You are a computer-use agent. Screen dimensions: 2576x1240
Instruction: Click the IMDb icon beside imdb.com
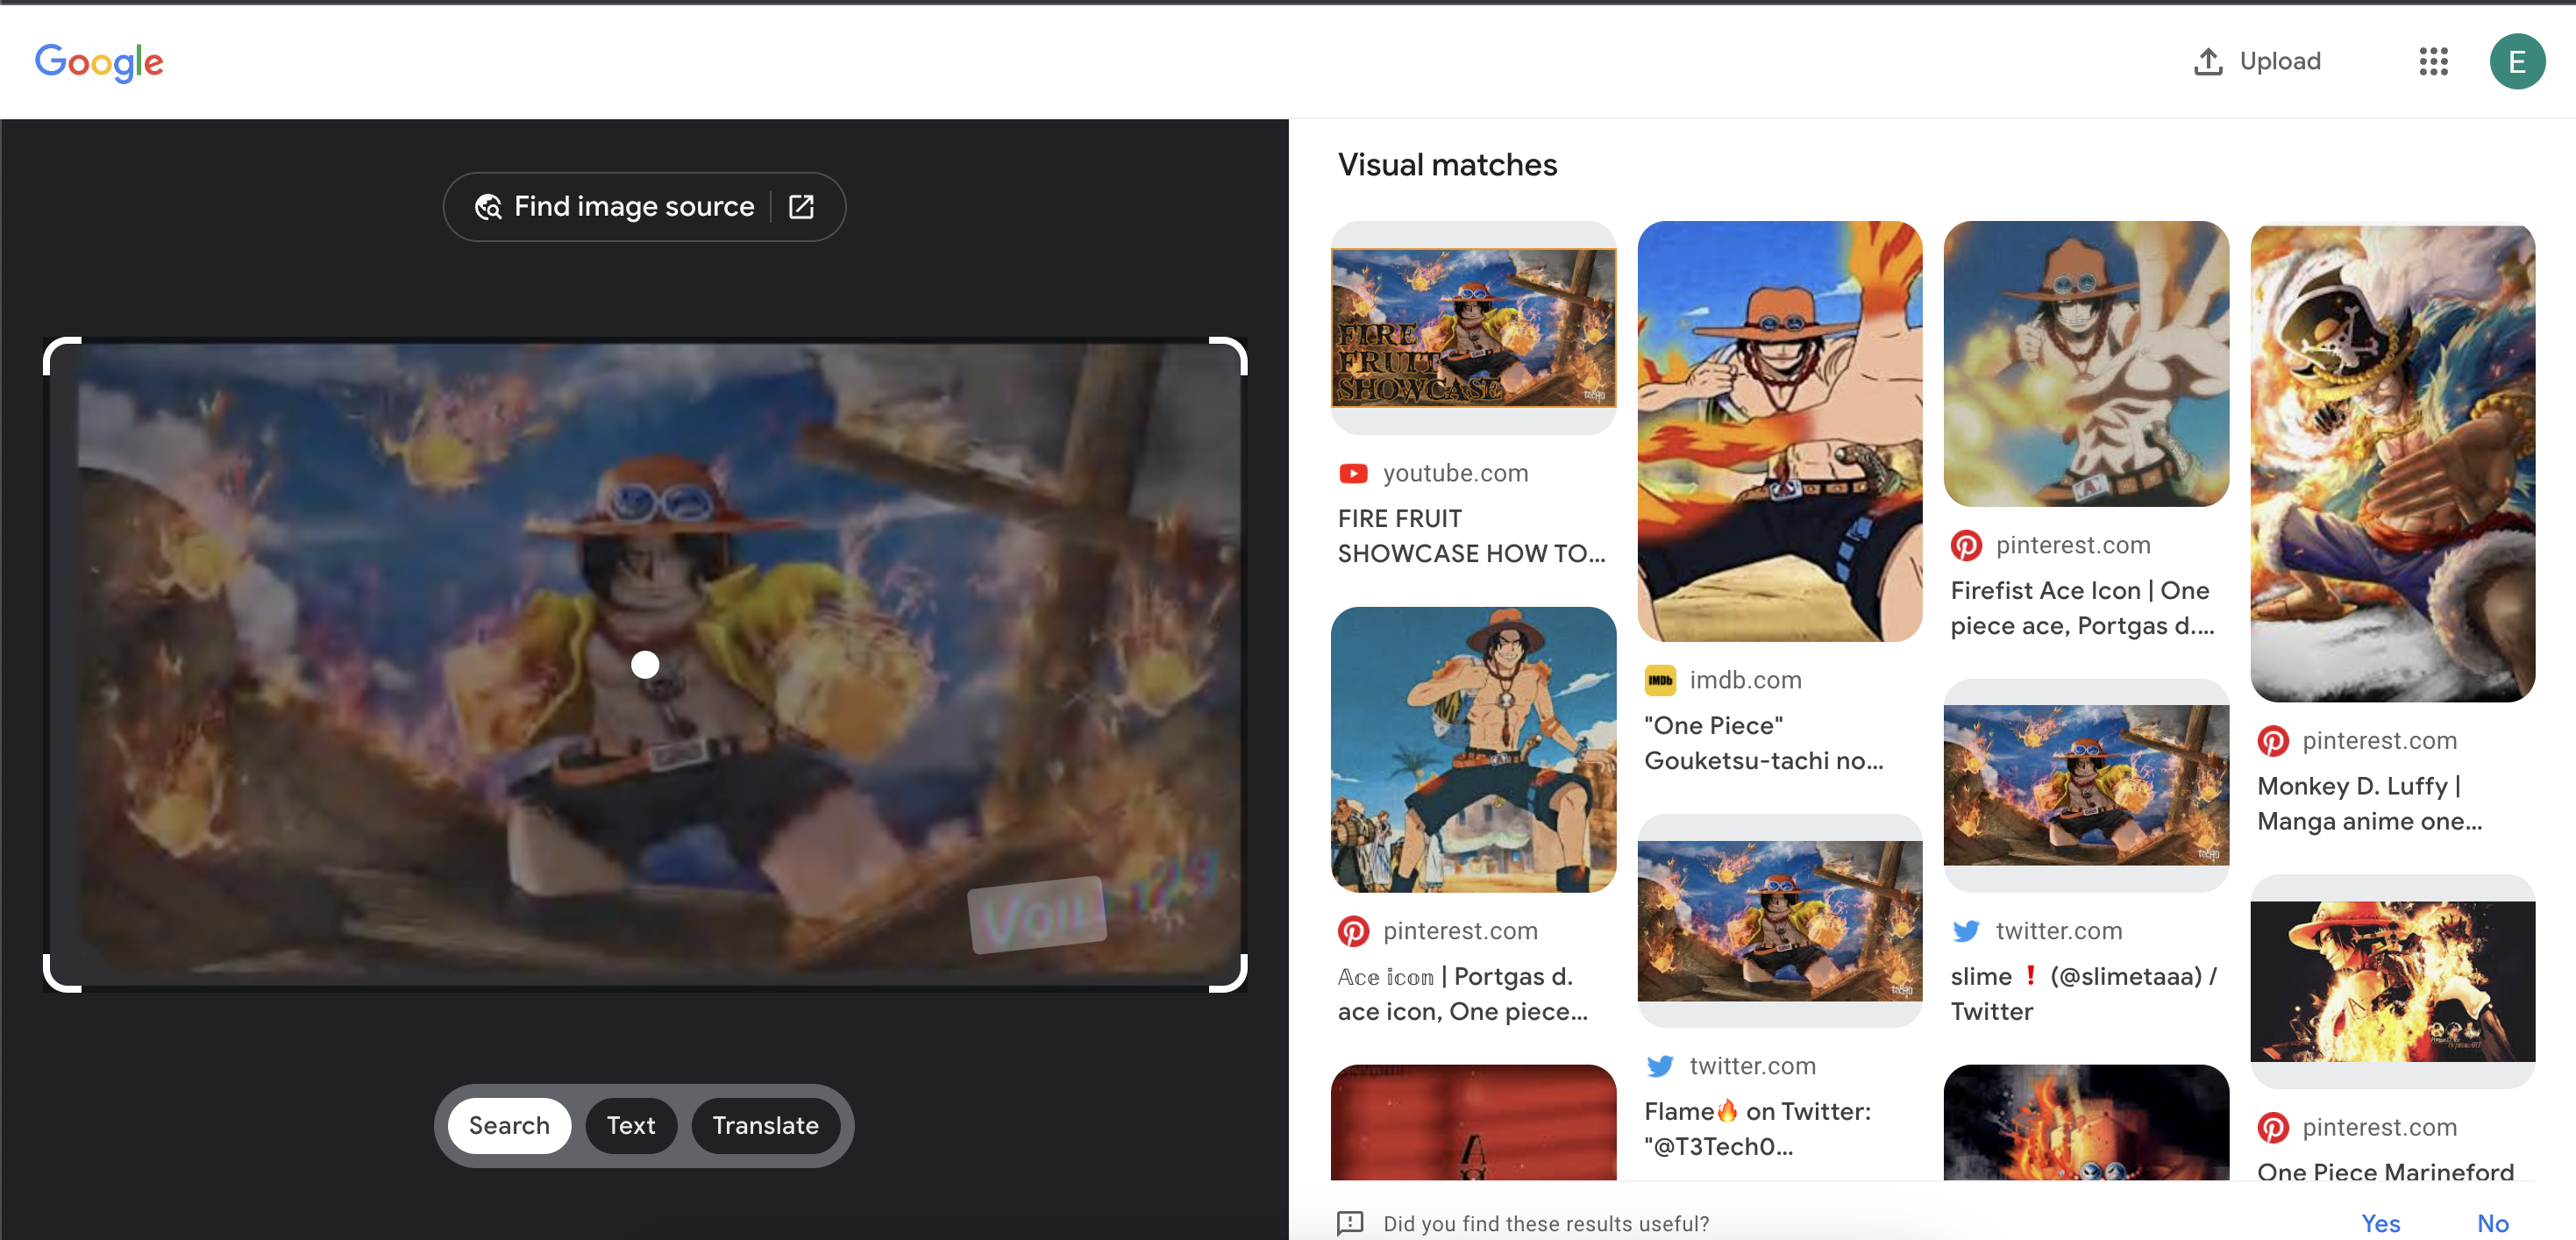(x=1660, y=680)
